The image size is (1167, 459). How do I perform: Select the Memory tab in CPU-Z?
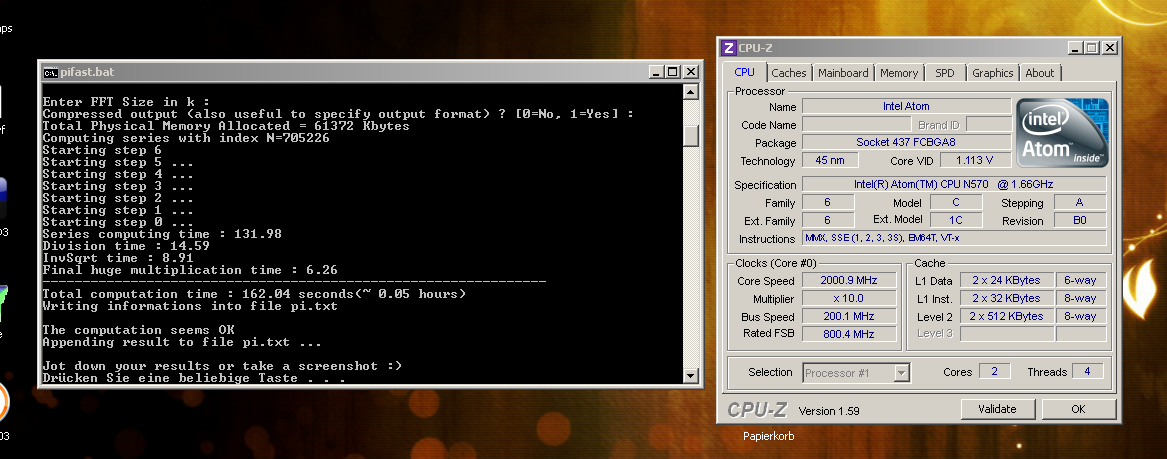coord(899,73)
